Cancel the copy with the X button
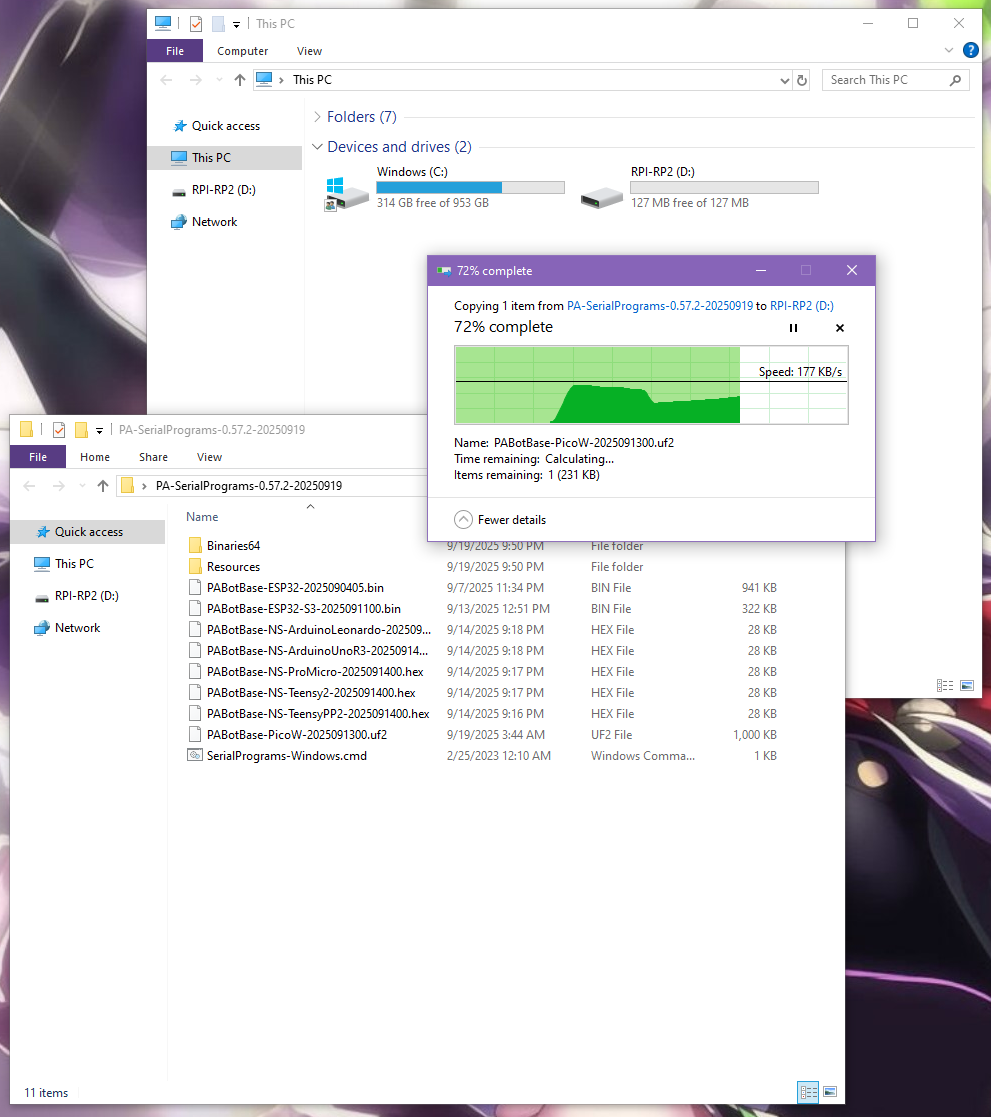 coord(839,328)
